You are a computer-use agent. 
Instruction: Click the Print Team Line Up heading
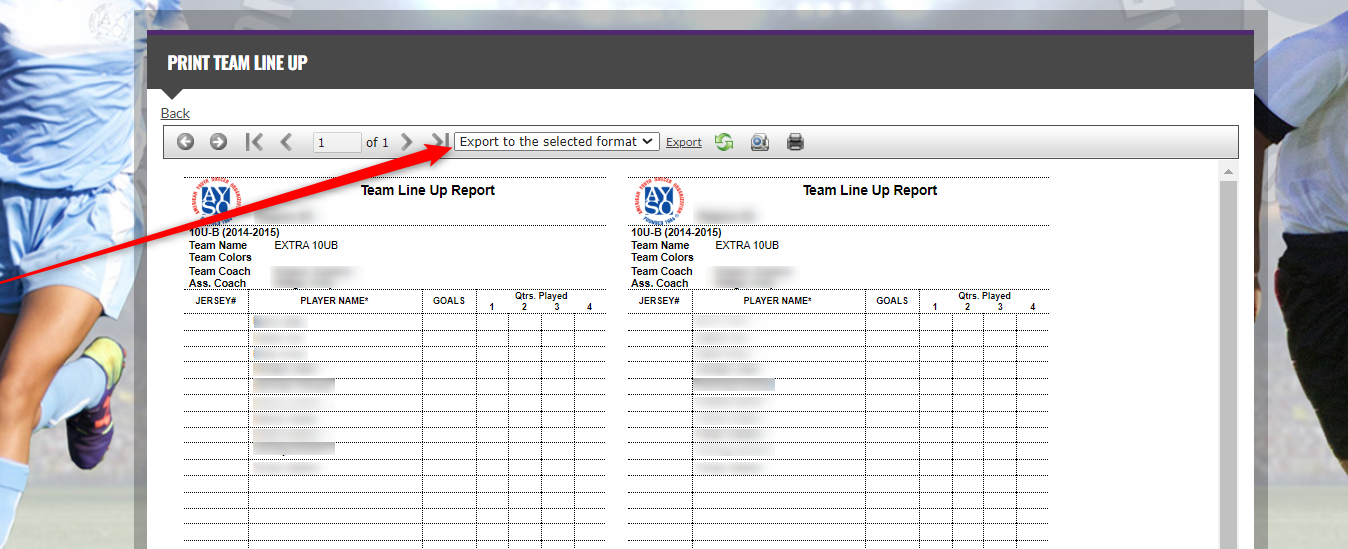pos(237,63)
